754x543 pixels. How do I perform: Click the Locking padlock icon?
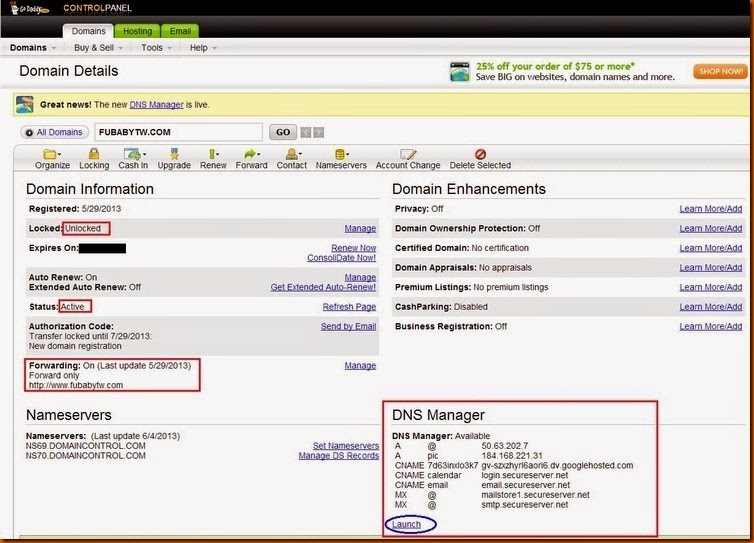pyautogui.click(x=94, y=154)
